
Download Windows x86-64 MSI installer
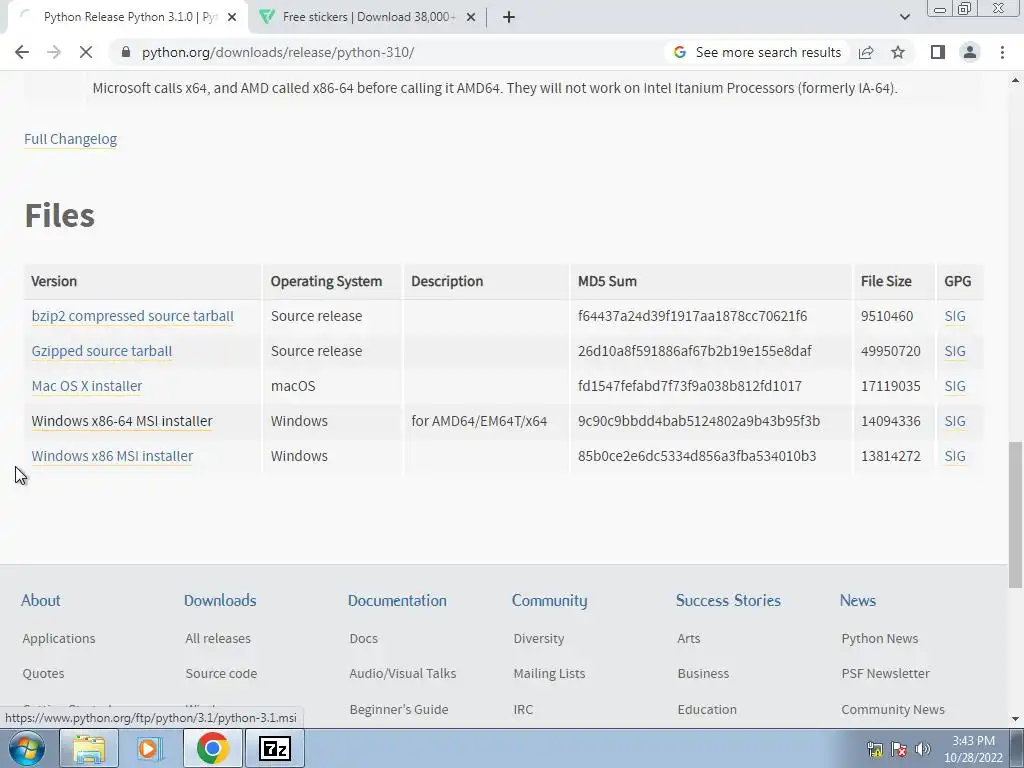pyautogui.click(x=122, y=421)
